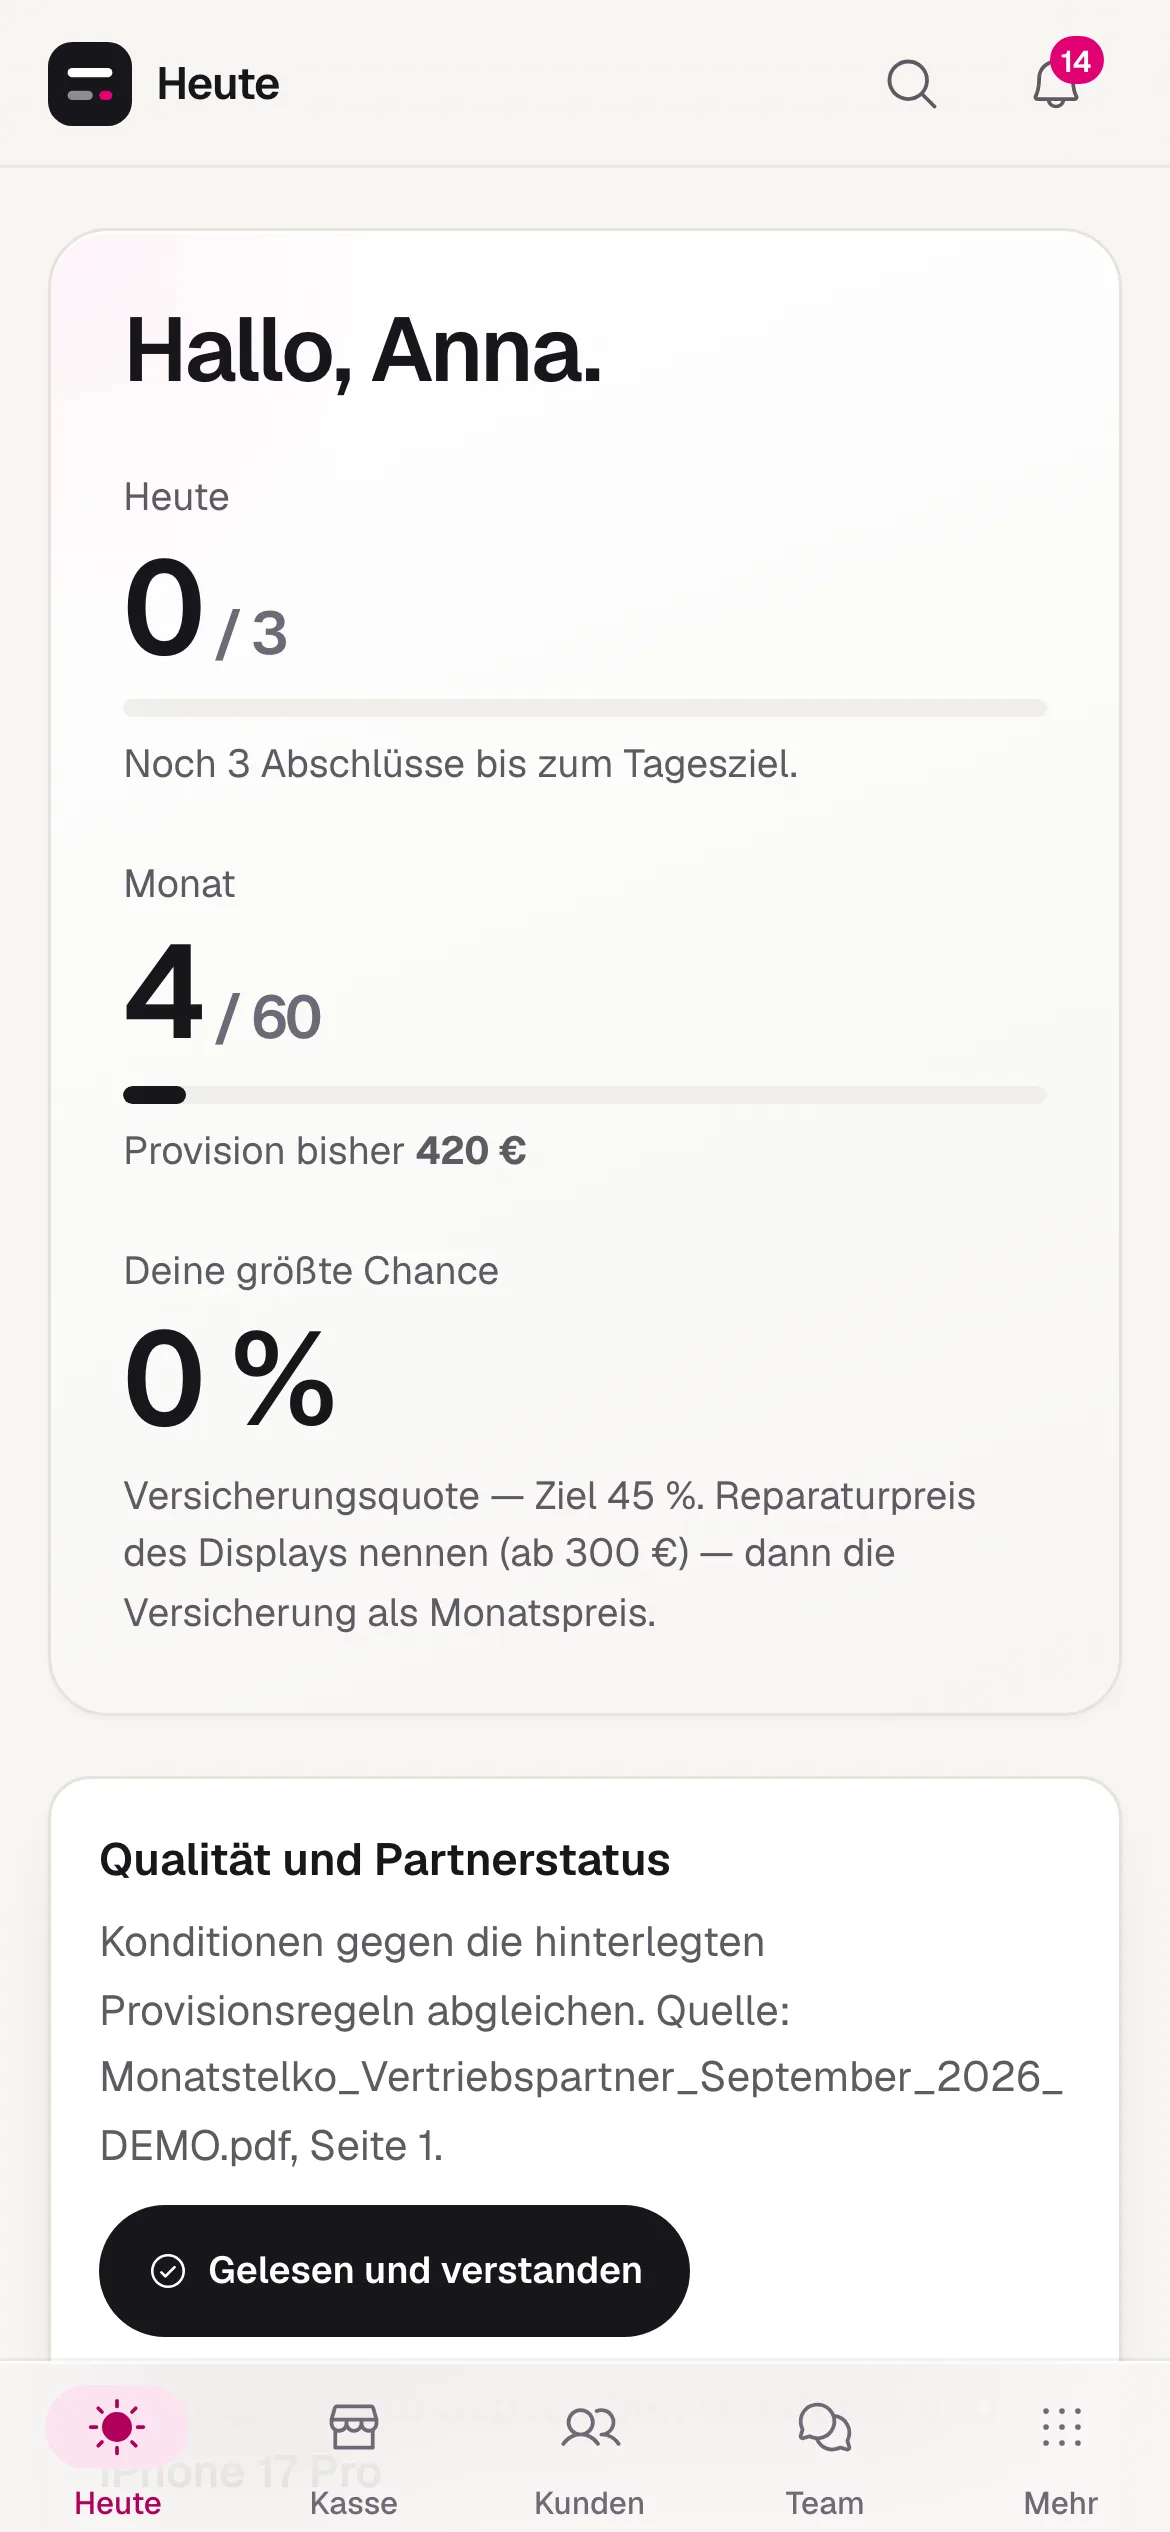Viewport: 1170px width, 2532px height.
Task: Click the Gelesen und verstanden button
Action: click(x=394, y=2271)
